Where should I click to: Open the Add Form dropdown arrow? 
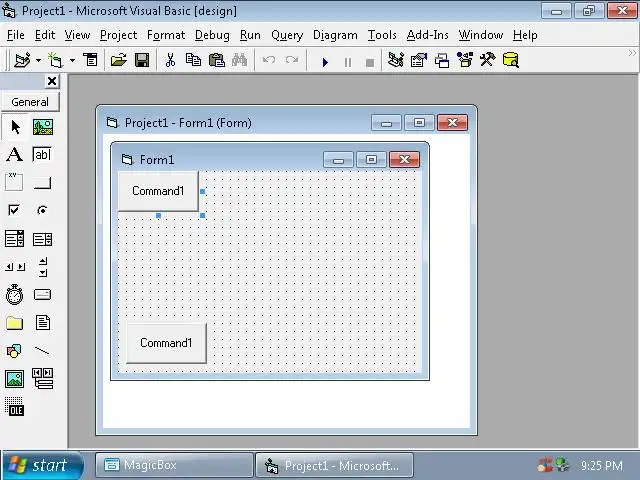pos(72,60)
